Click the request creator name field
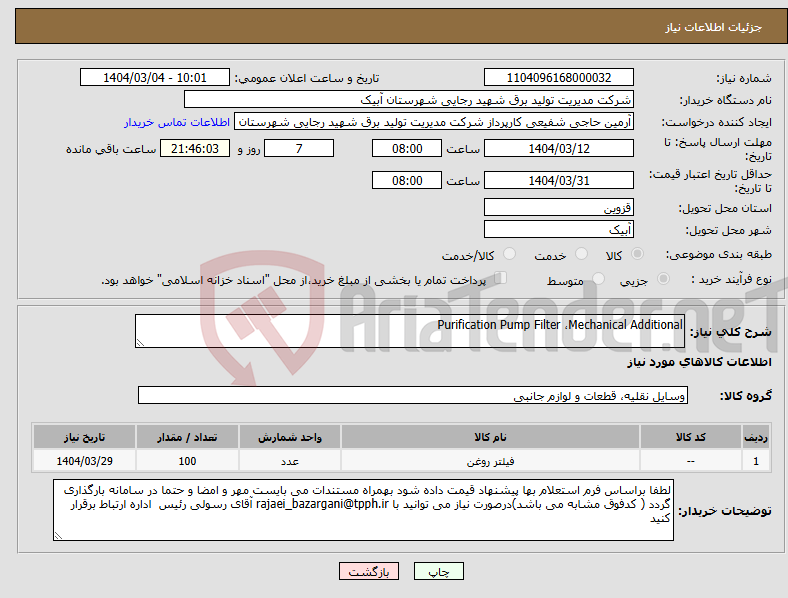This screenshot has height=598, width=788. click(x=434, y=122)
